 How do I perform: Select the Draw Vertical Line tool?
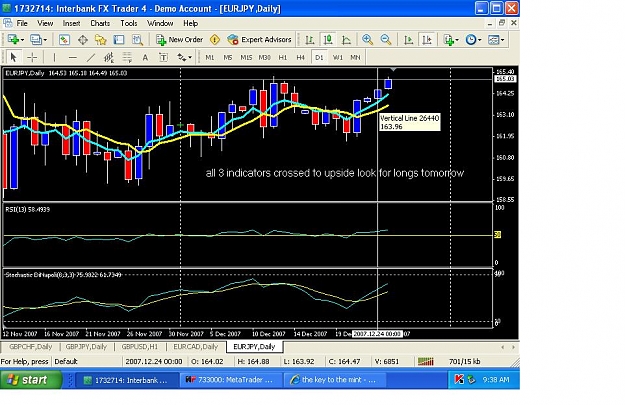(x=54, y=57)
